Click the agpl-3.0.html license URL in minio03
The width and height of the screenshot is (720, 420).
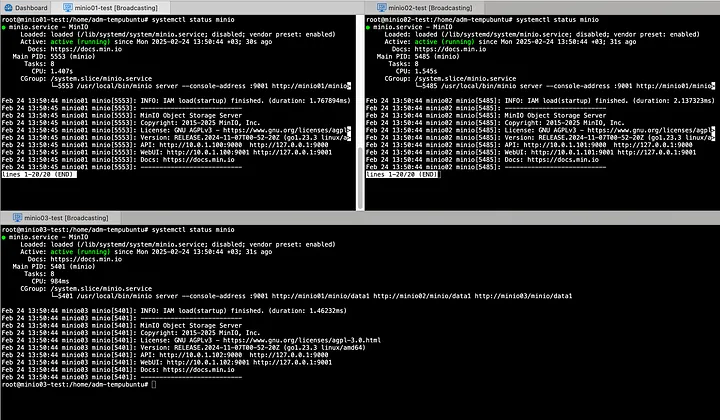tap(302, 340)
